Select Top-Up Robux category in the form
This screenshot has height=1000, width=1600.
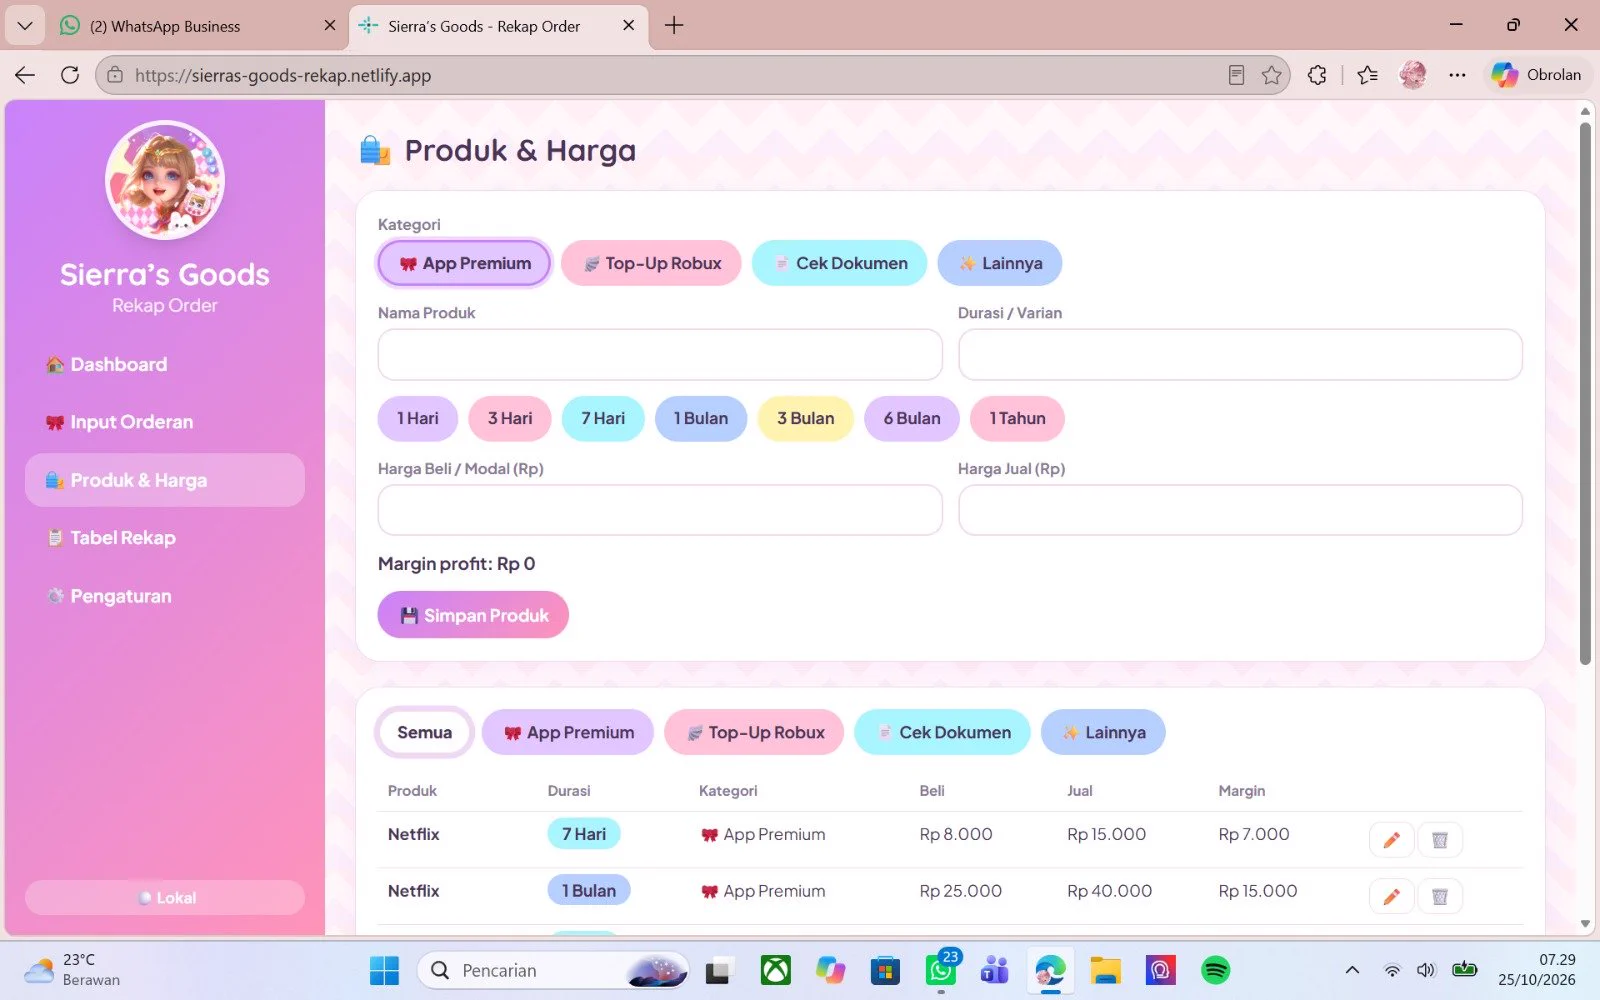click(x=651, y=263)
